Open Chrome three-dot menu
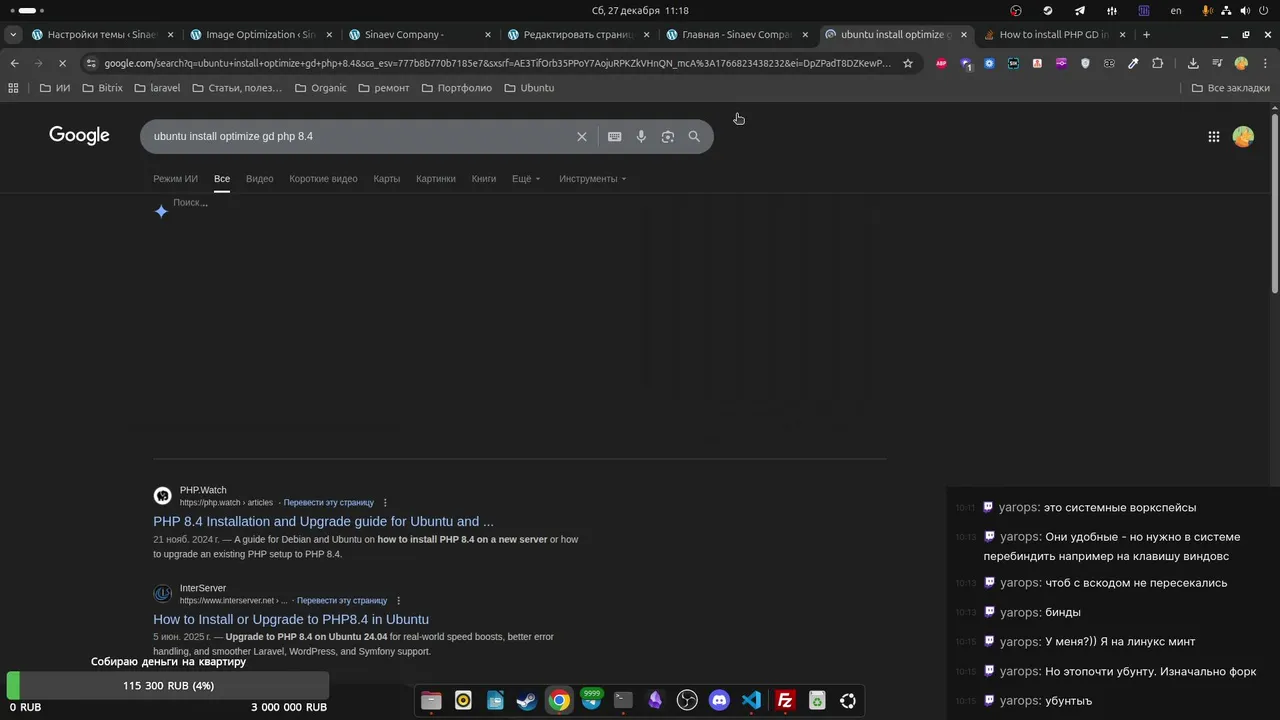This screenshot has width=1280, height=720. click(1264, 63)
